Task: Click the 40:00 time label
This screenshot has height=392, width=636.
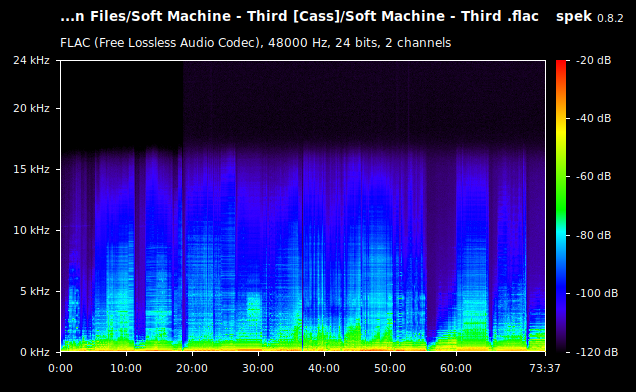Action: (324, 368)
